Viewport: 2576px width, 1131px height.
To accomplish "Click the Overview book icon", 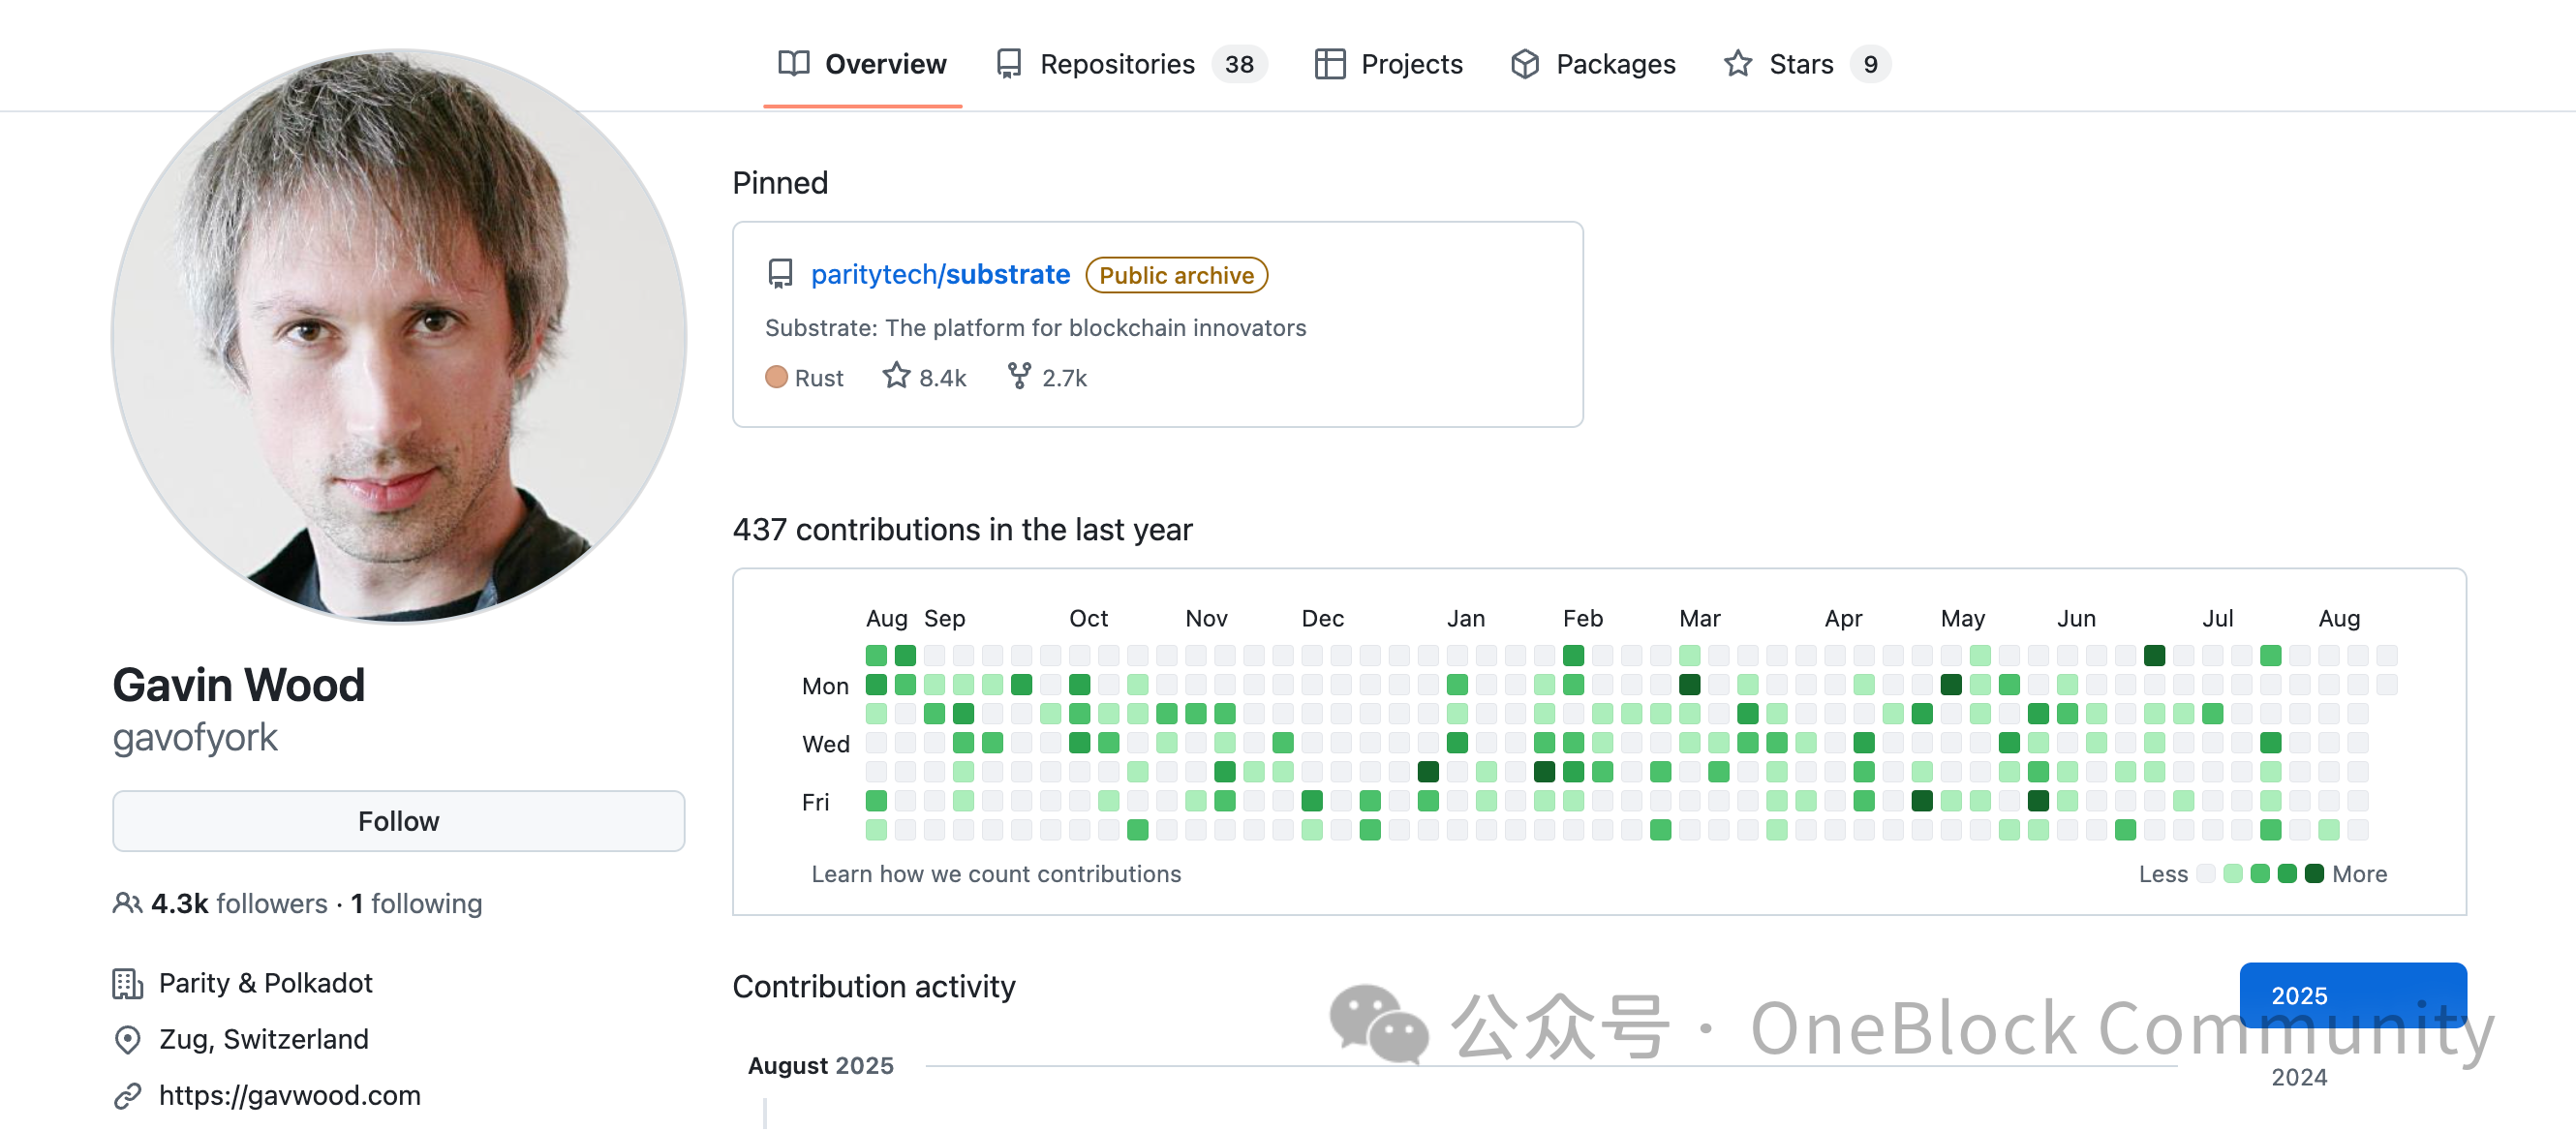I will 793,64.
